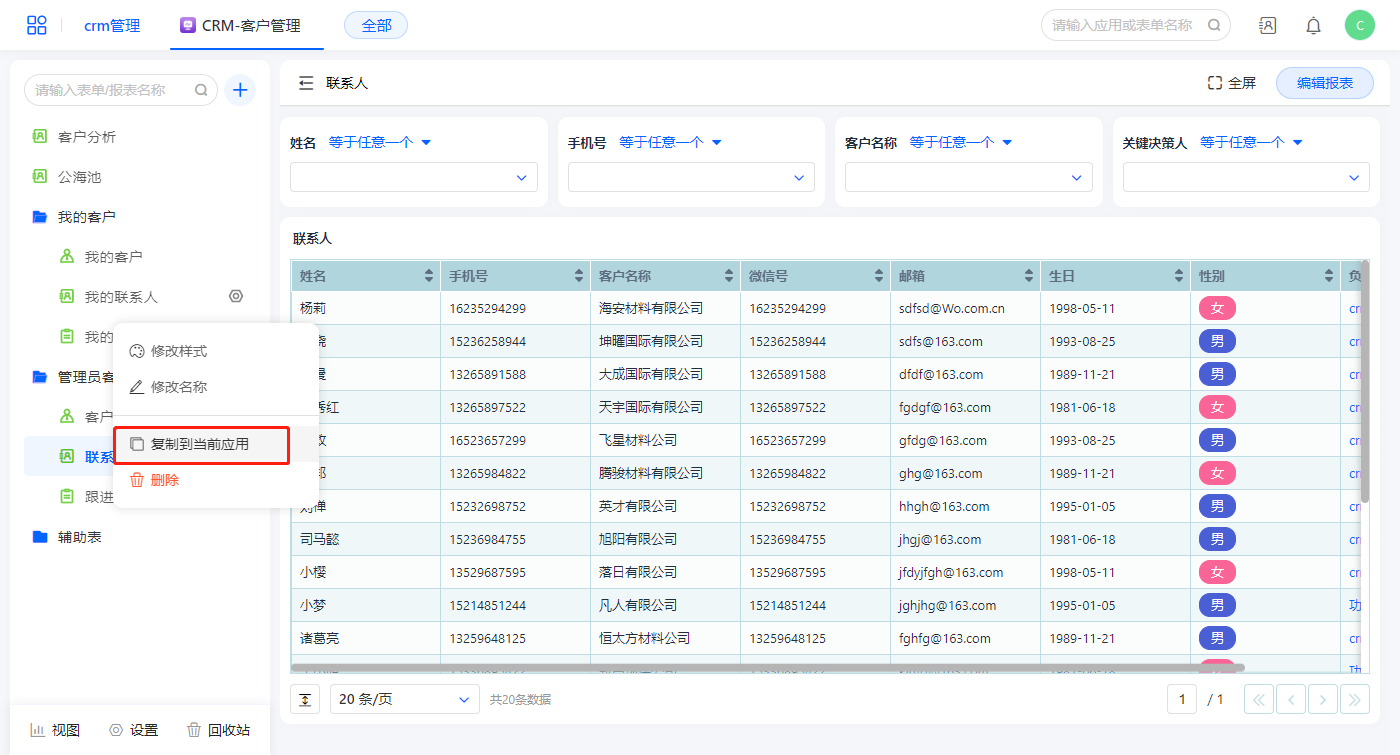This screenshot has width=1400, height=755.
Task: Toggle sort on 手机号 column
Action: (x=579, y=276)
